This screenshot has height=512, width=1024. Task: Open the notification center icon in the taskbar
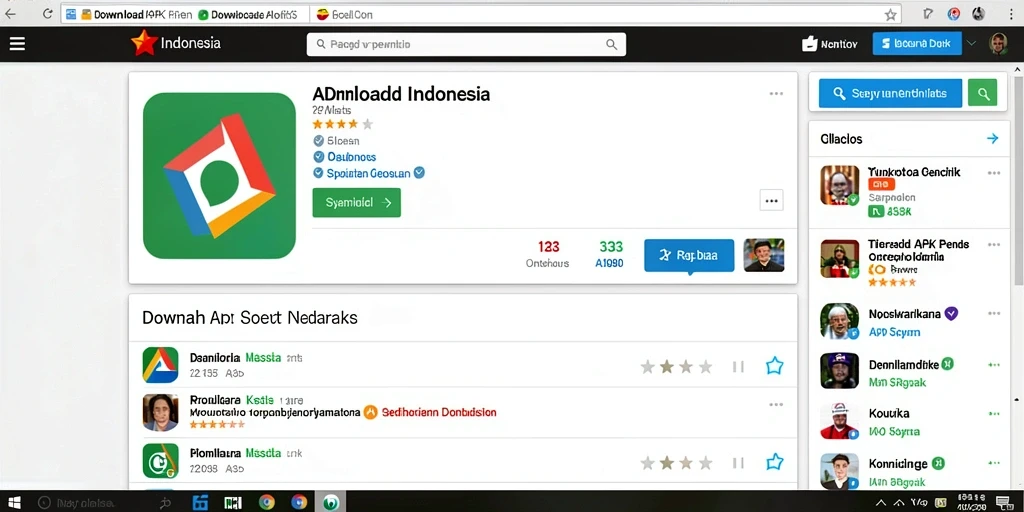click(1006, 502)
